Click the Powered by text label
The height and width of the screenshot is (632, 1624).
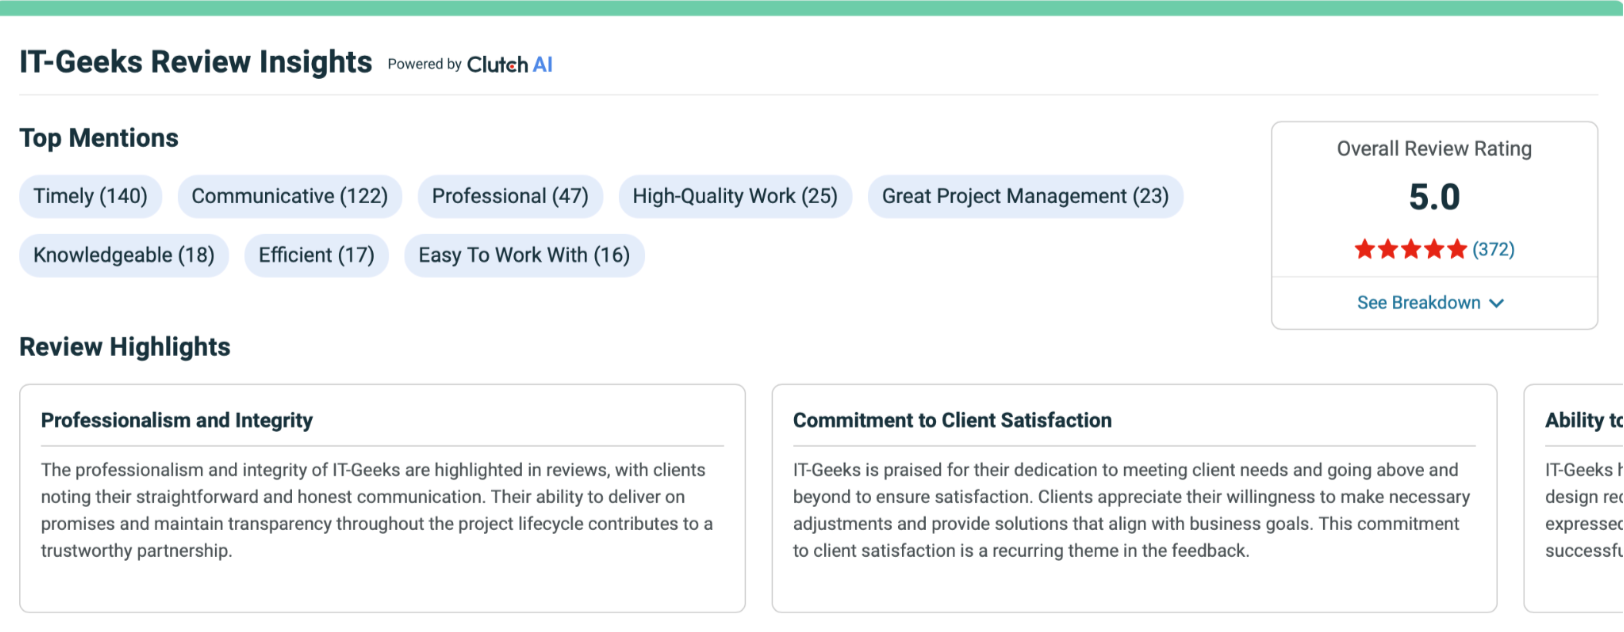point(424,64)
